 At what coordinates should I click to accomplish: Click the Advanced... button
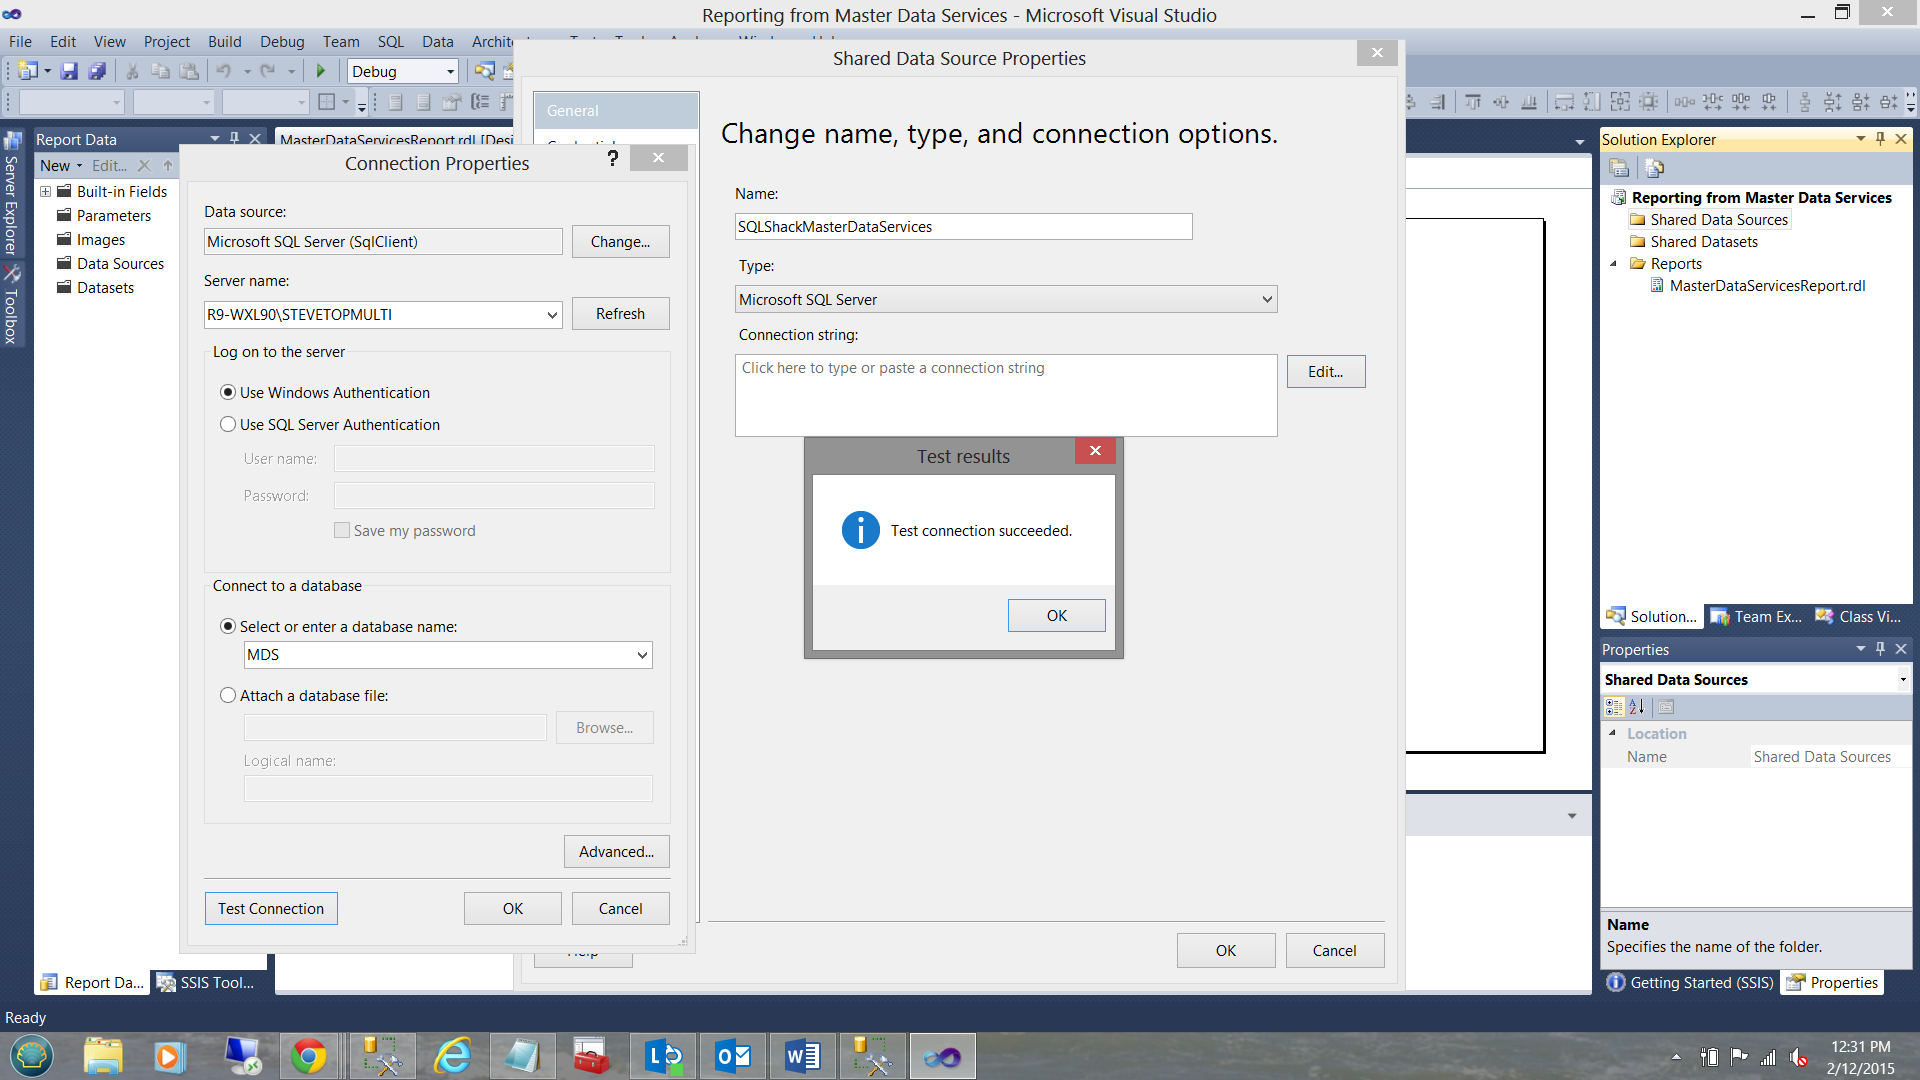[616, 852]
